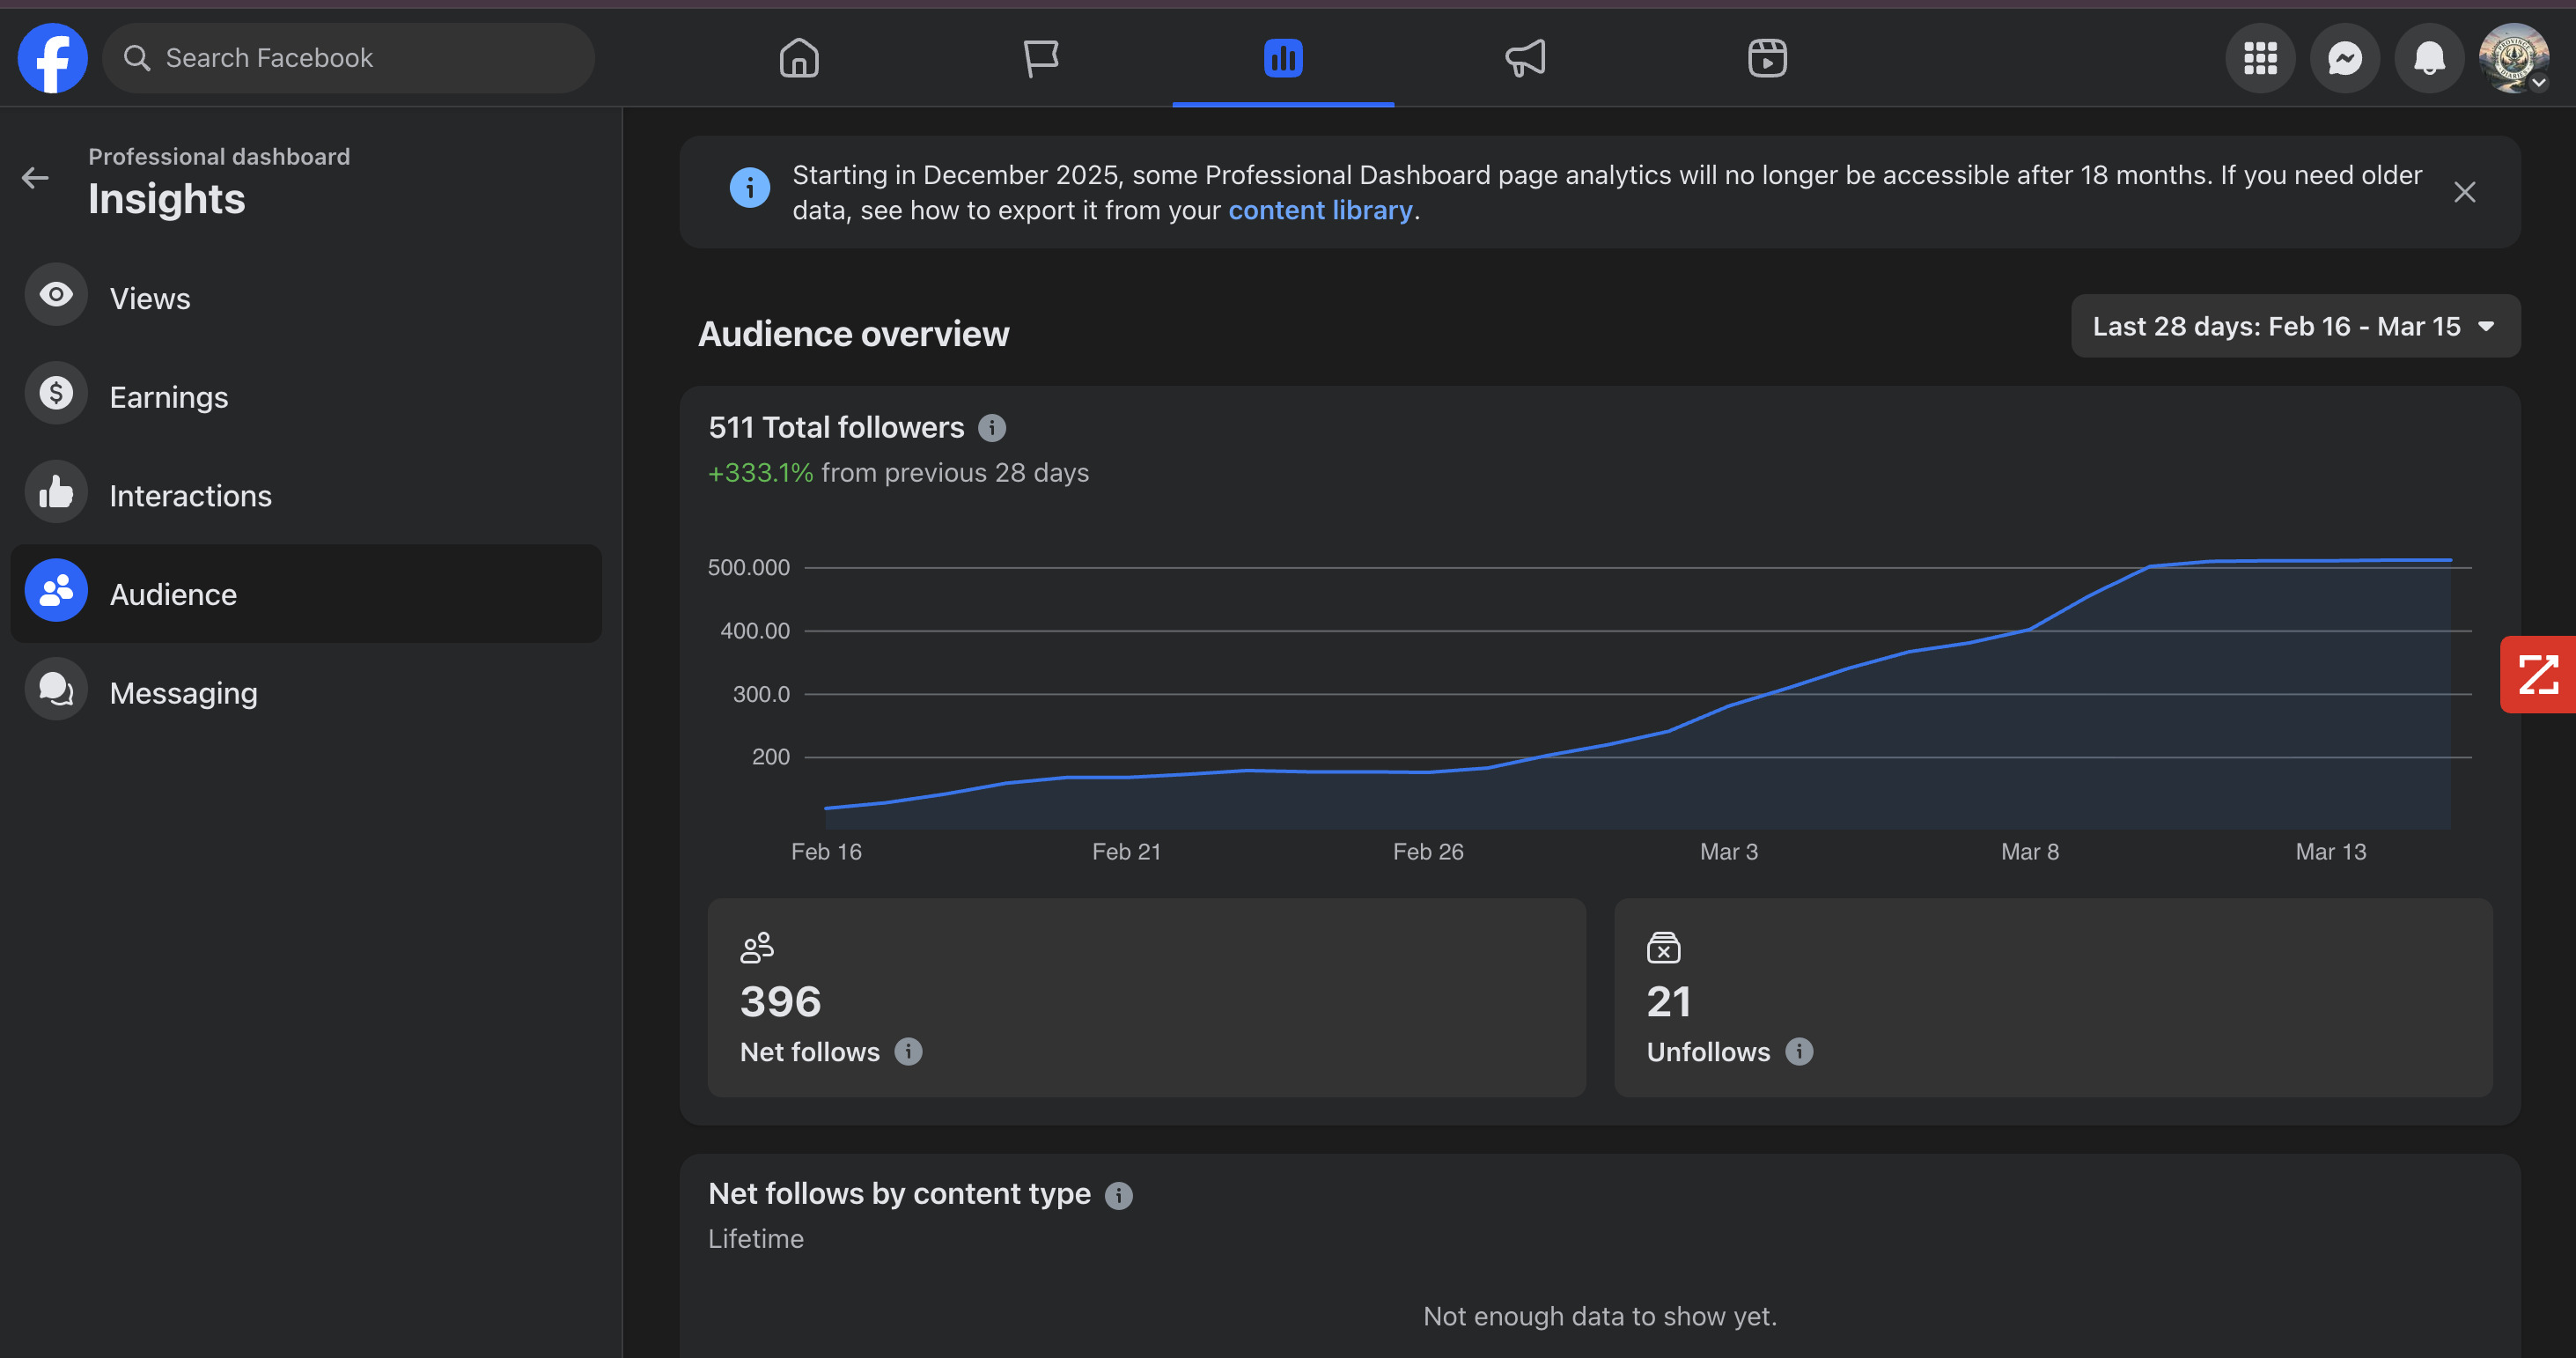This screenshot has width=2576, height=1358.
Task: Open the Messenger chat icon
Action: click(2345, 58)
